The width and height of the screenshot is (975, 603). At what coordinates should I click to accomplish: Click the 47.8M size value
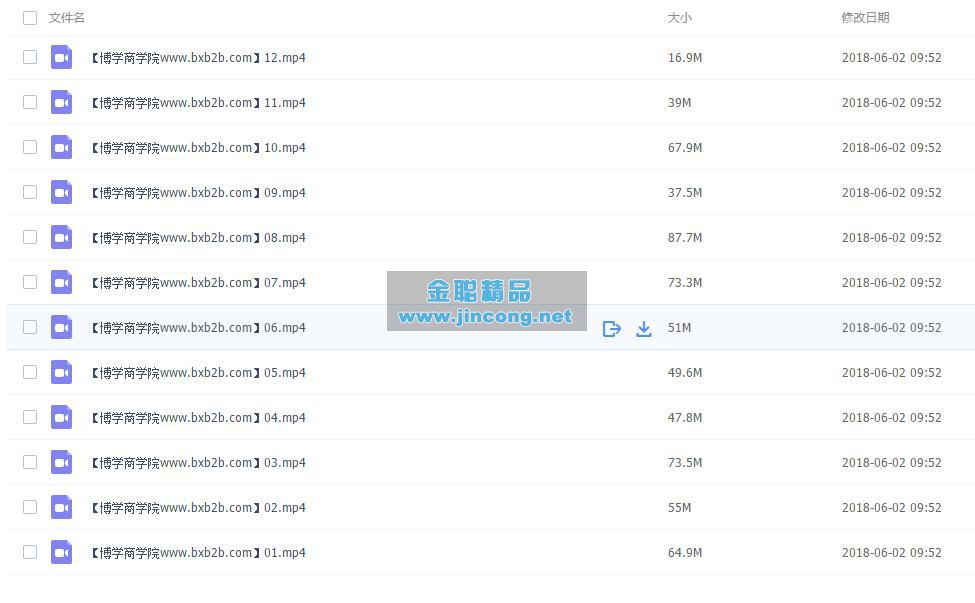coord(685,418)
